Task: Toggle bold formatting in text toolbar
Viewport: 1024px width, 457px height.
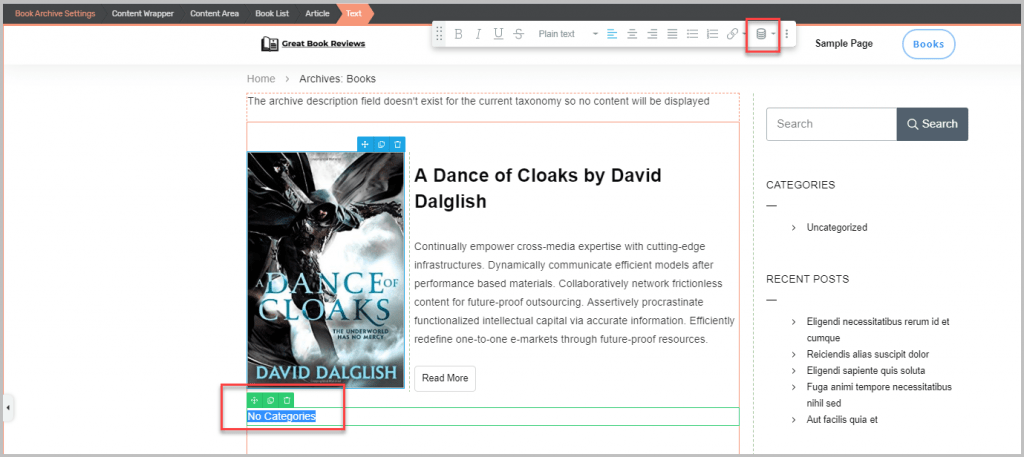Action: pyautogui.click(x=458, y=34)
